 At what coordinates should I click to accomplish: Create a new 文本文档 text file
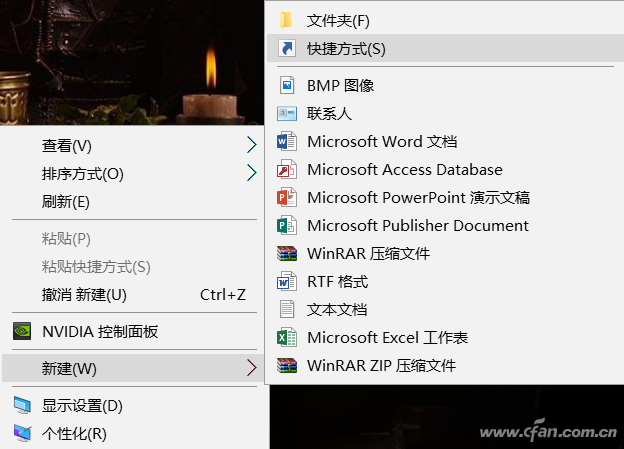(x=445, y=309)
